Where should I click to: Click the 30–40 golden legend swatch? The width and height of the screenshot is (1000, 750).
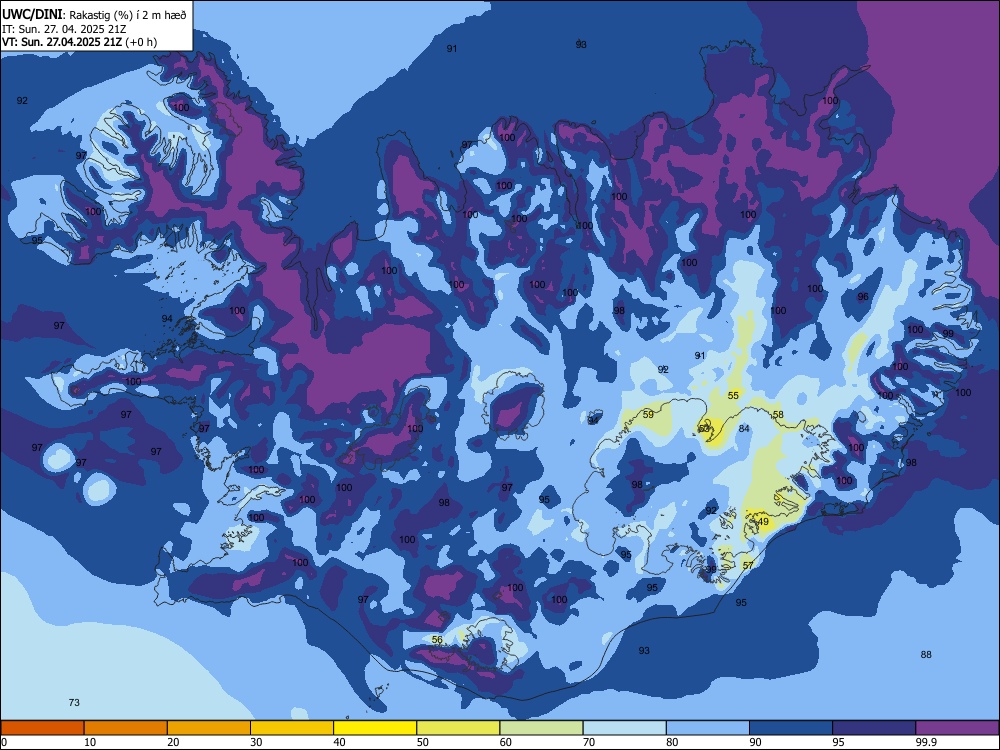pos(292,728)
